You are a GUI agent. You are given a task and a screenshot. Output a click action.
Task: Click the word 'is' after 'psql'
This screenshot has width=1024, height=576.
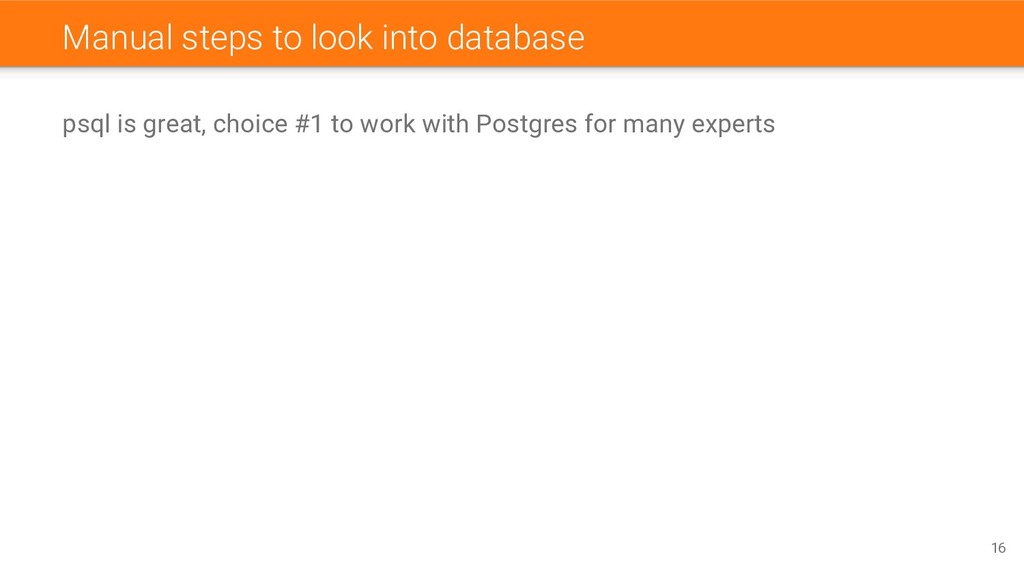126,123
